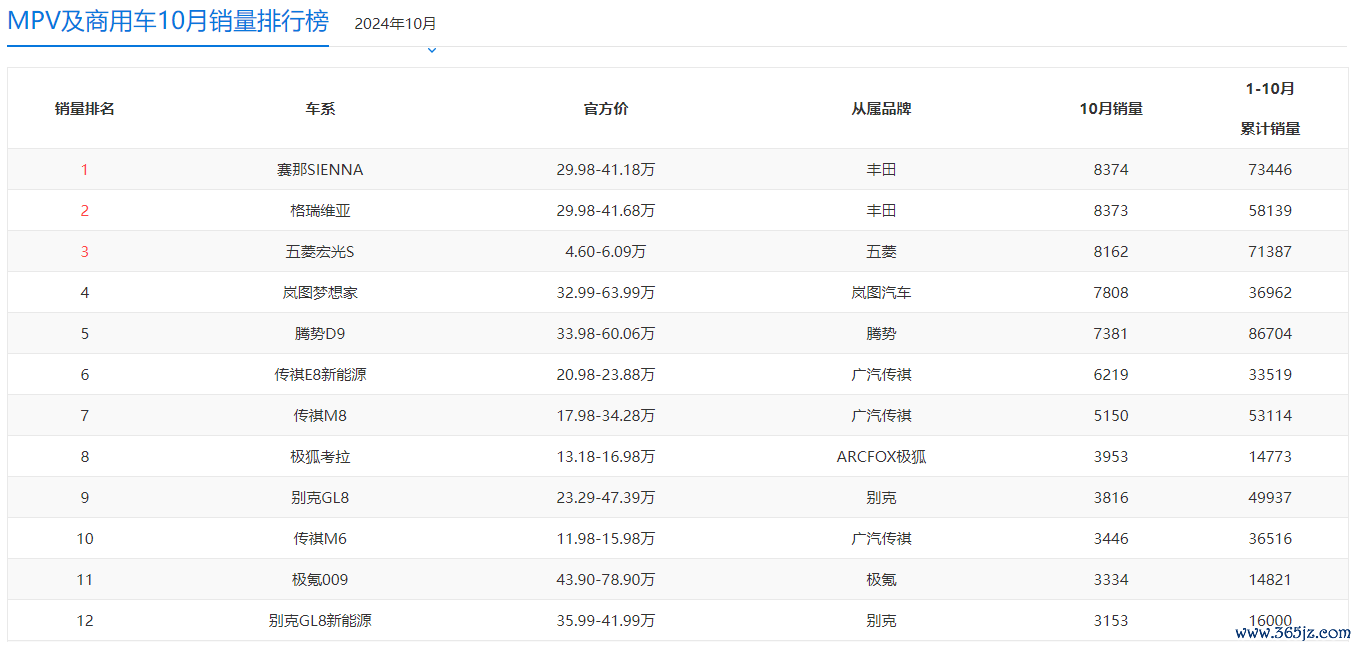Click the 岚图汽车 brand cell
1358x648 pixels.
point(881,293)
